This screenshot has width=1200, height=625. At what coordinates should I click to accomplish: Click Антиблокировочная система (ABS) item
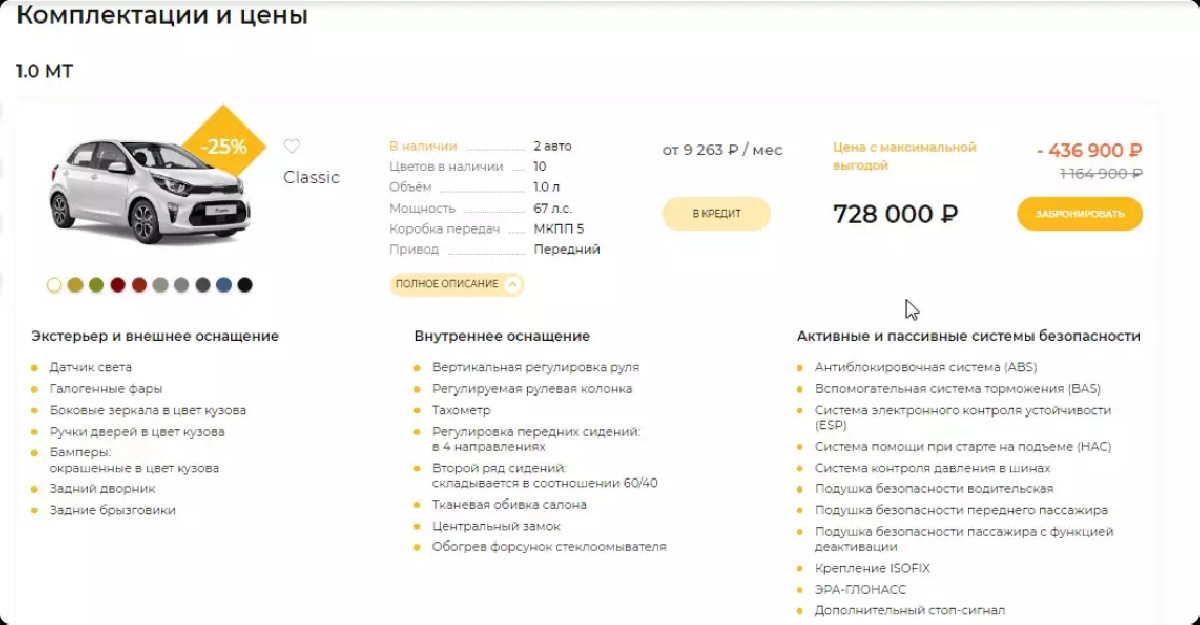click(926, 367)
